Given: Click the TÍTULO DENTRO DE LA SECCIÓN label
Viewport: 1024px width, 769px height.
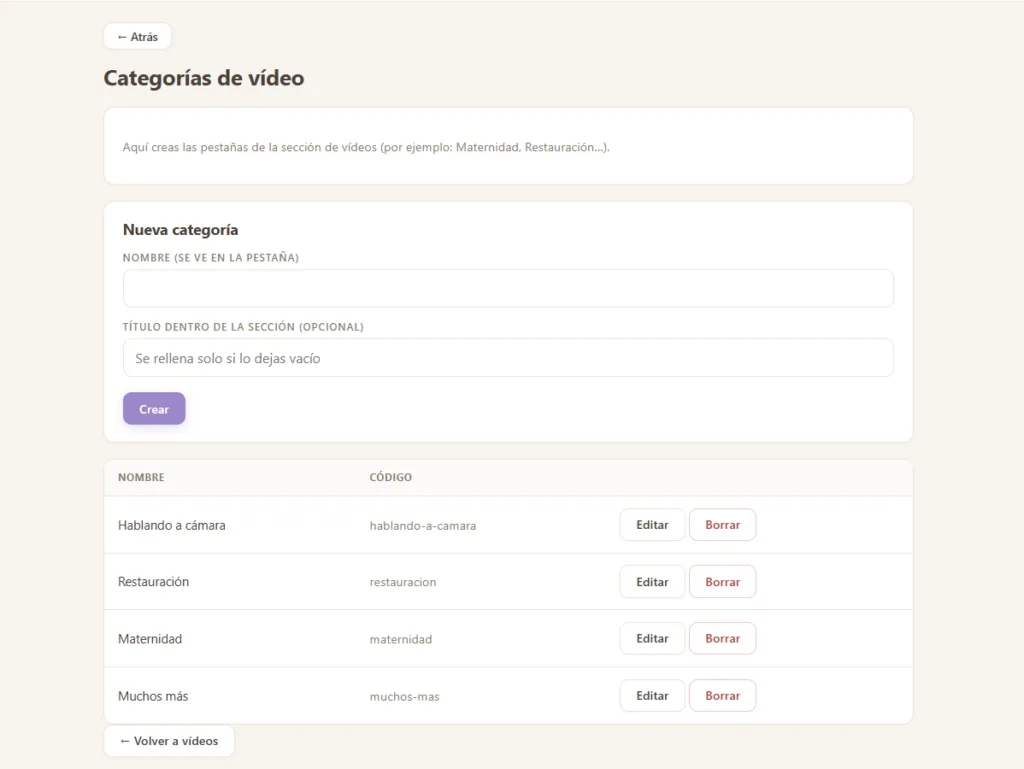Looking at the screenshot, I should (x=243, y=327).
